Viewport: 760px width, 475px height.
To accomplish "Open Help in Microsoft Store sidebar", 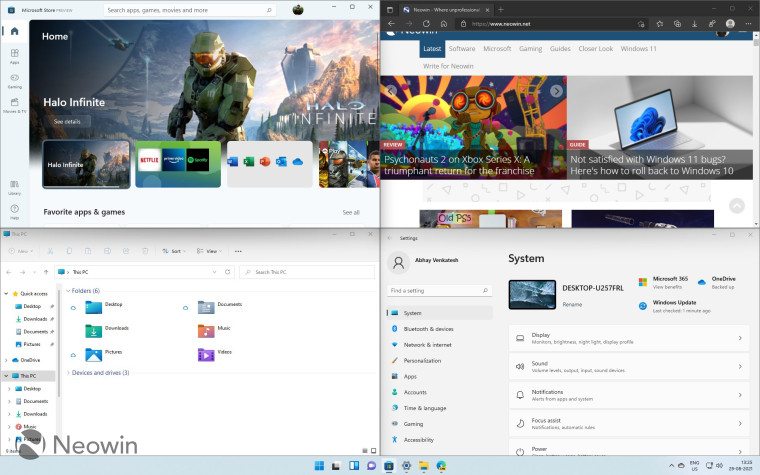I will click(15, 211).
